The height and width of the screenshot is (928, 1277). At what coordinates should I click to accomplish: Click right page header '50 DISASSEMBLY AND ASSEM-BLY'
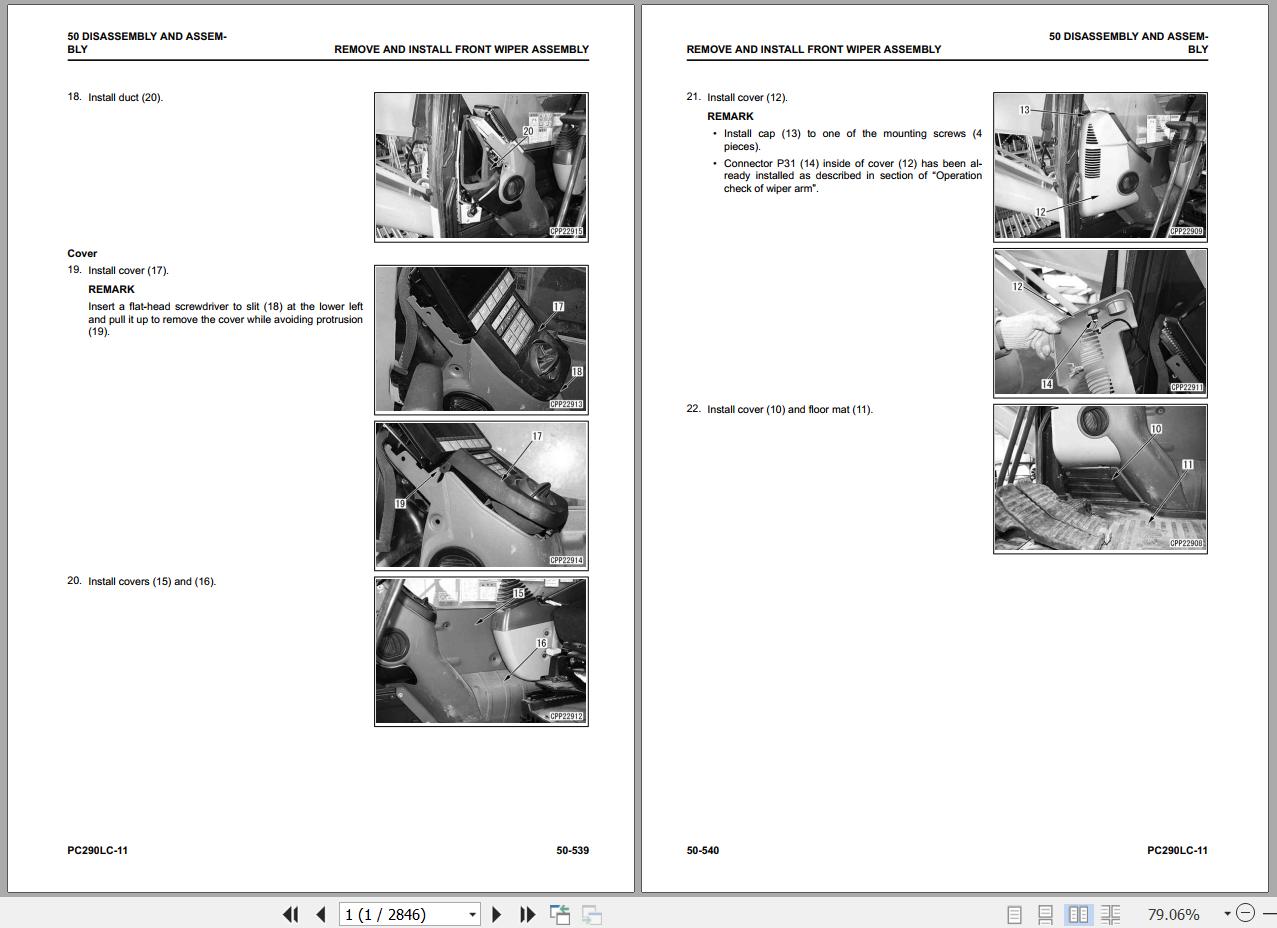(x=1128, y=42)
